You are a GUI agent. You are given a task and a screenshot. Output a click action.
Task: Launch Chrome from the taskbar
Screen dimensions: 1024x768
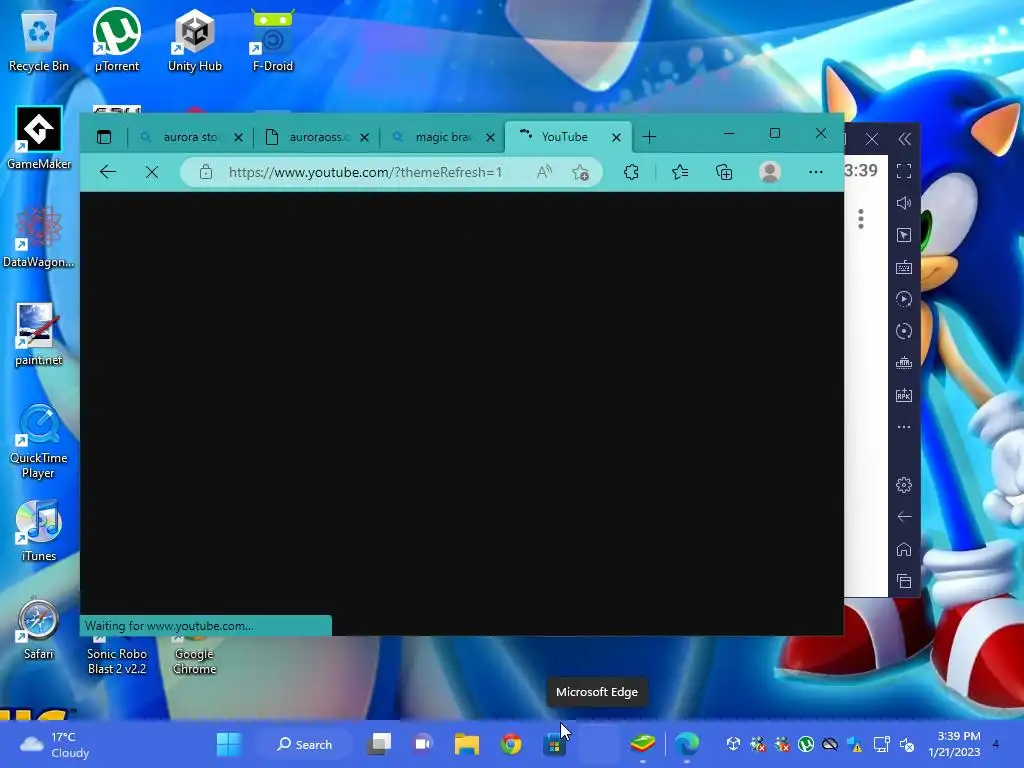tap(511, 744)
